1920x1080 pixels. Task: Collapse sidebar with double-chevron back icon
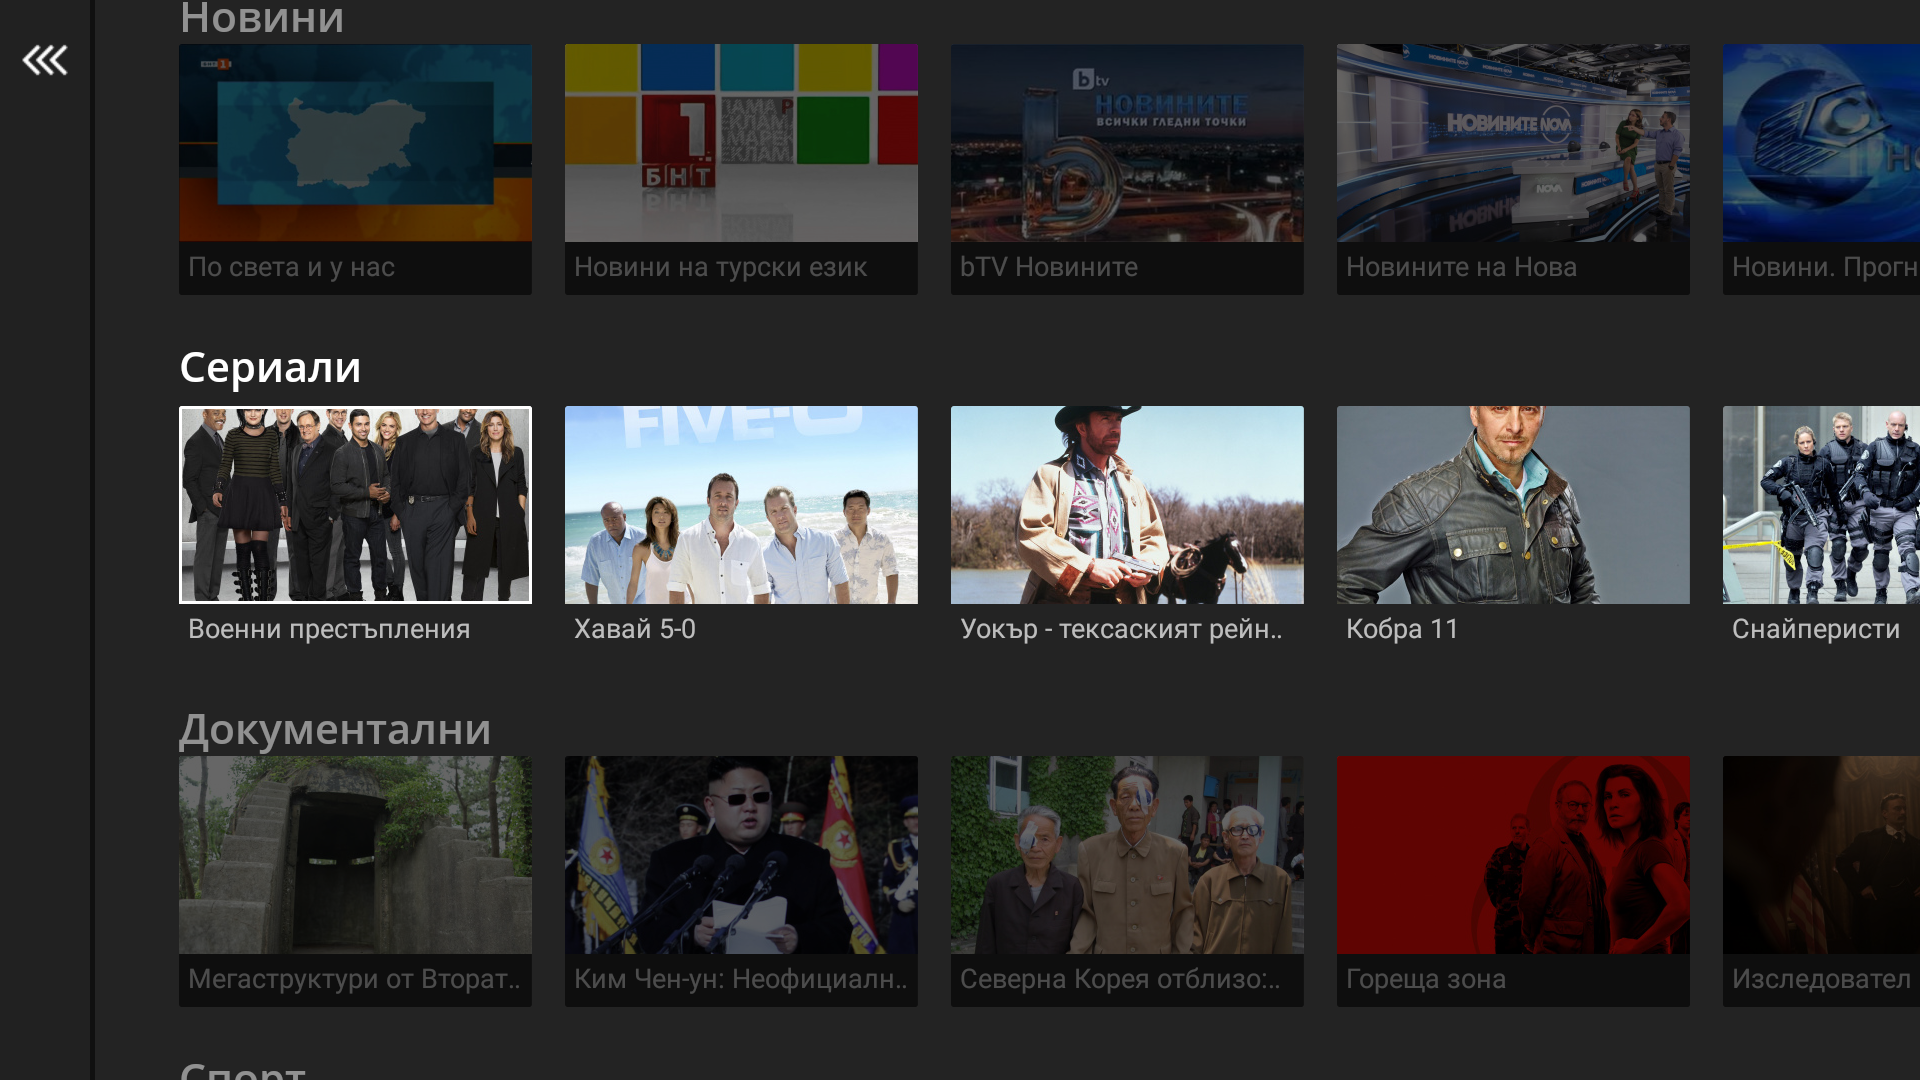[x=45, y=61]
